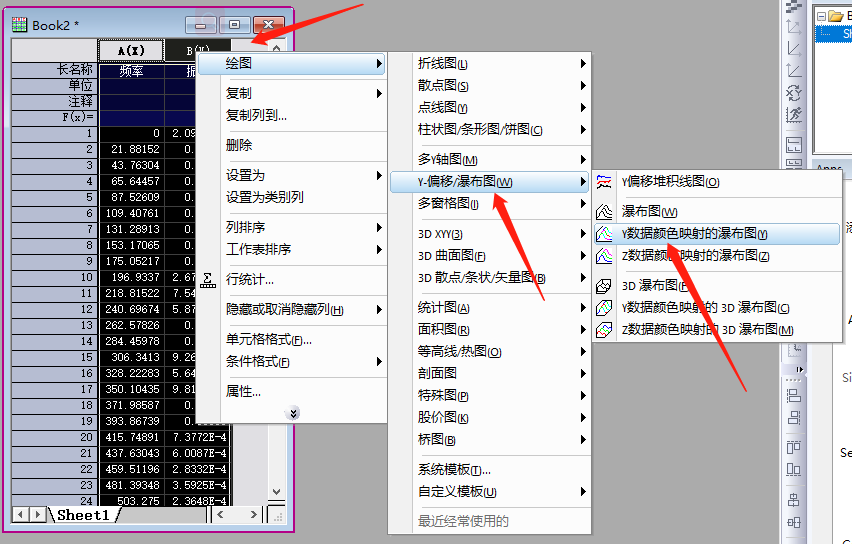Choose 系统模板... menu item

coord(490,470)
